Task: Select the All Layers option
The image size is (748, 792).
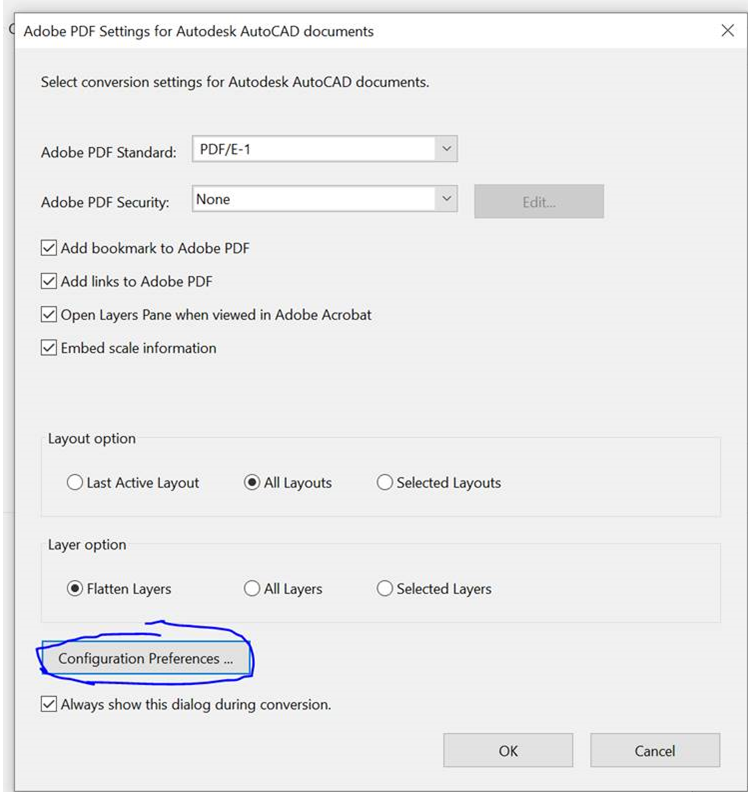Action: tap(252, 589)
